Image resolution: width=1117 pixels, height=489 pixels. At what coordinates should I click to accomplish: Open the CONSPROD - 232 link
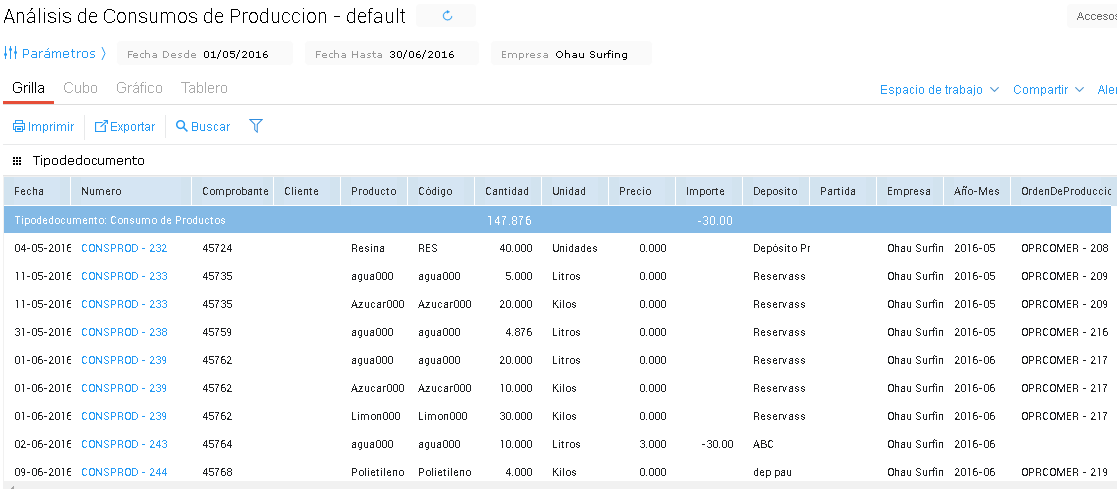(x=124, y=248)
